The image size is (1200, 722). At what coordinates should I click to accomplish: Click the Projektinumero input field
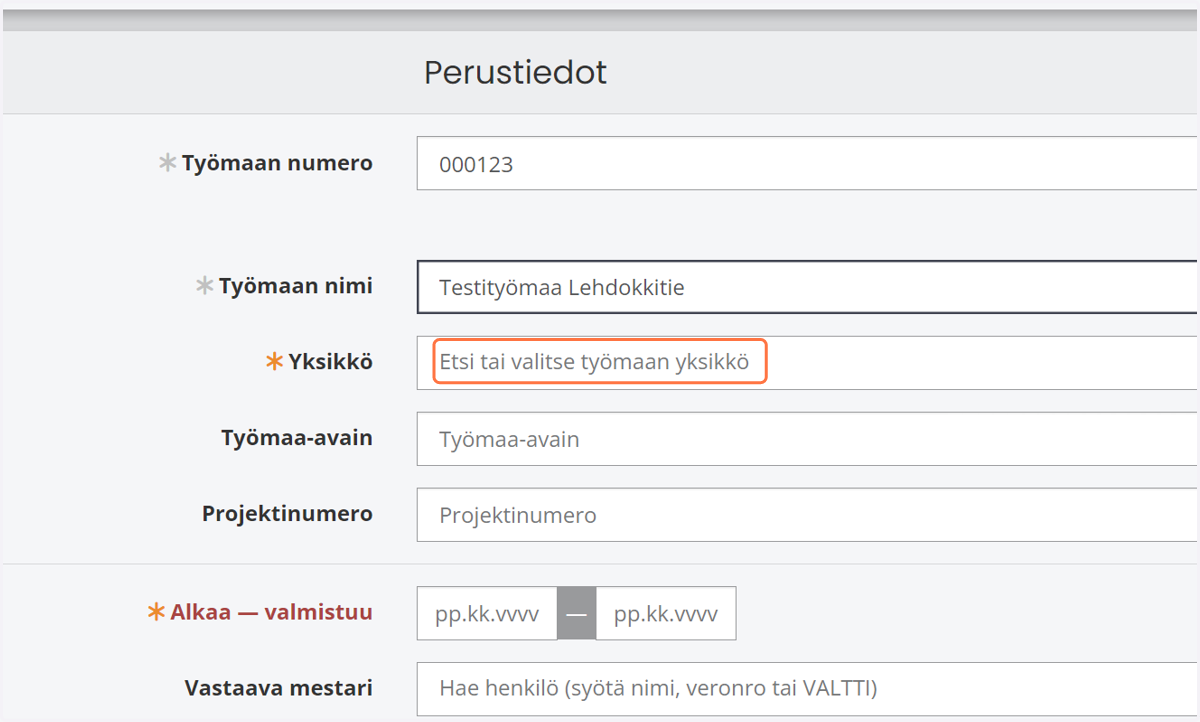pyautogui.click(x=807, y=515)
